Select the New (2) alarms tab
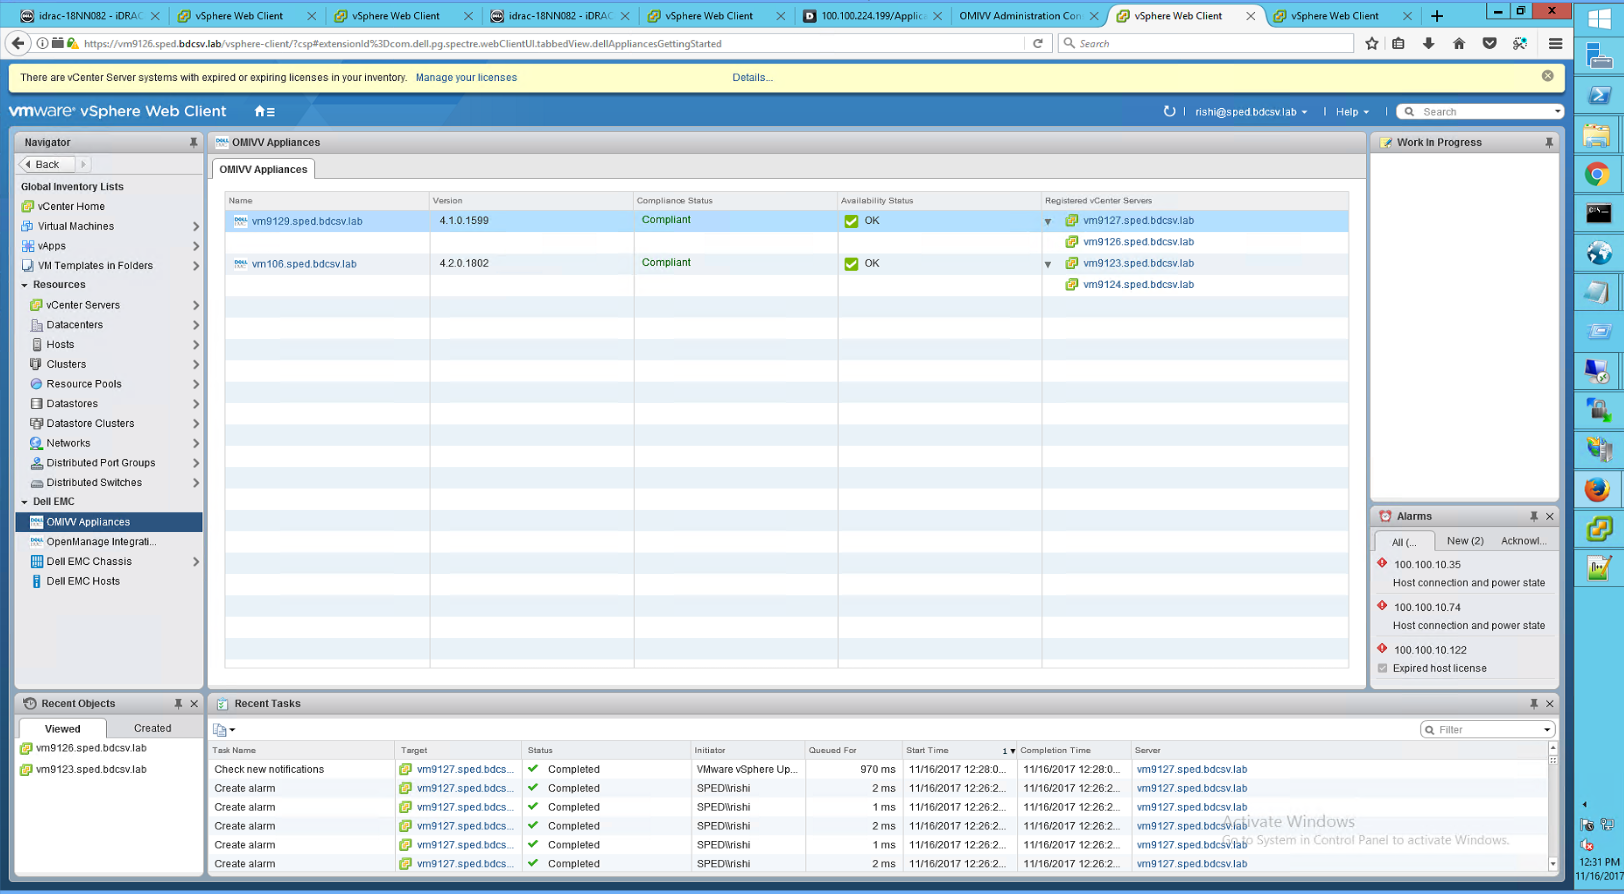Screen dimensions: 1624x894 click(x=1465, y=541)
